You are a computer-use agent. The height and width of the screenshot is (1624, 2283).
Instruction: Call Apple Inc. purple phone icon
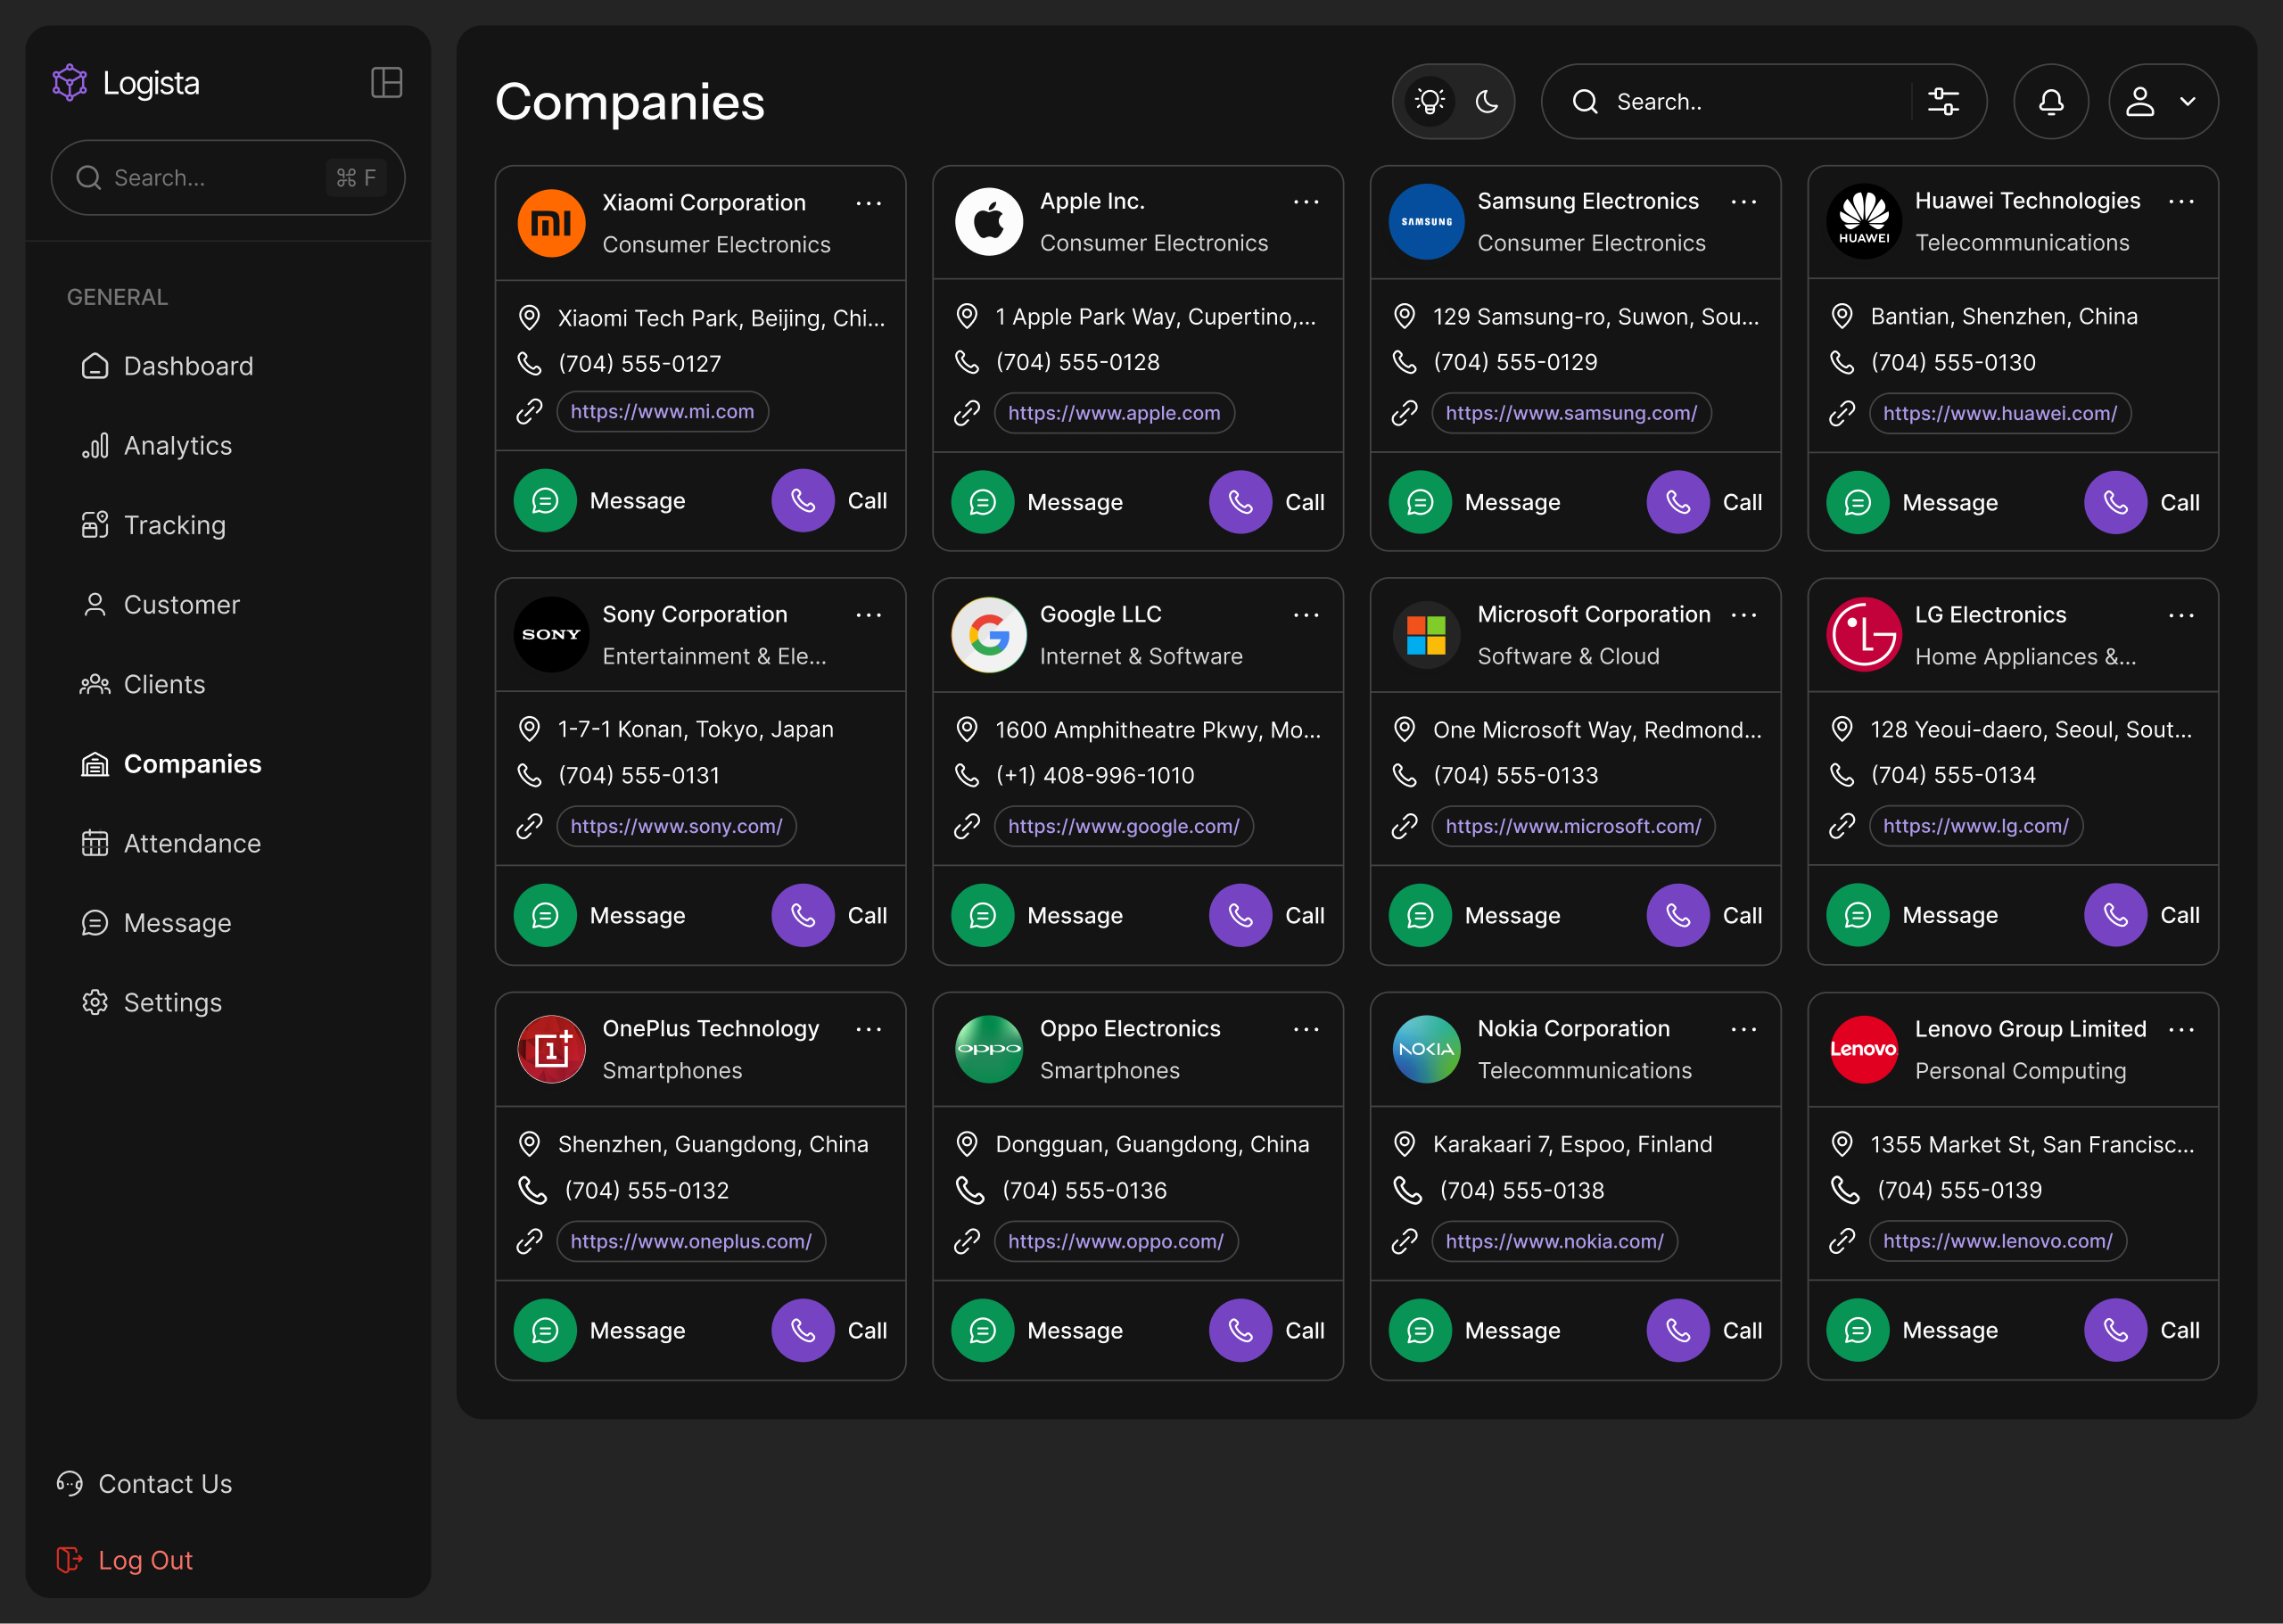click(1241, 502)
